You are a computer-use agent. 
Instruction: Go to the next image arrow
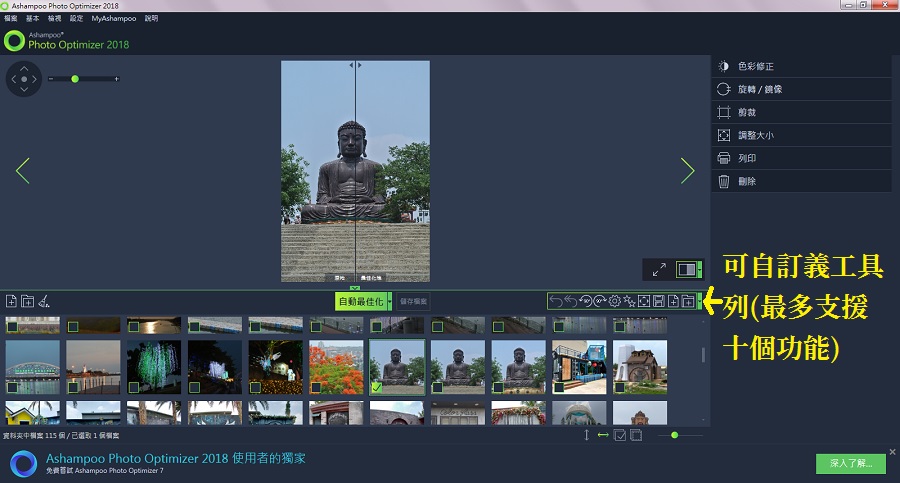pos(688,171)
